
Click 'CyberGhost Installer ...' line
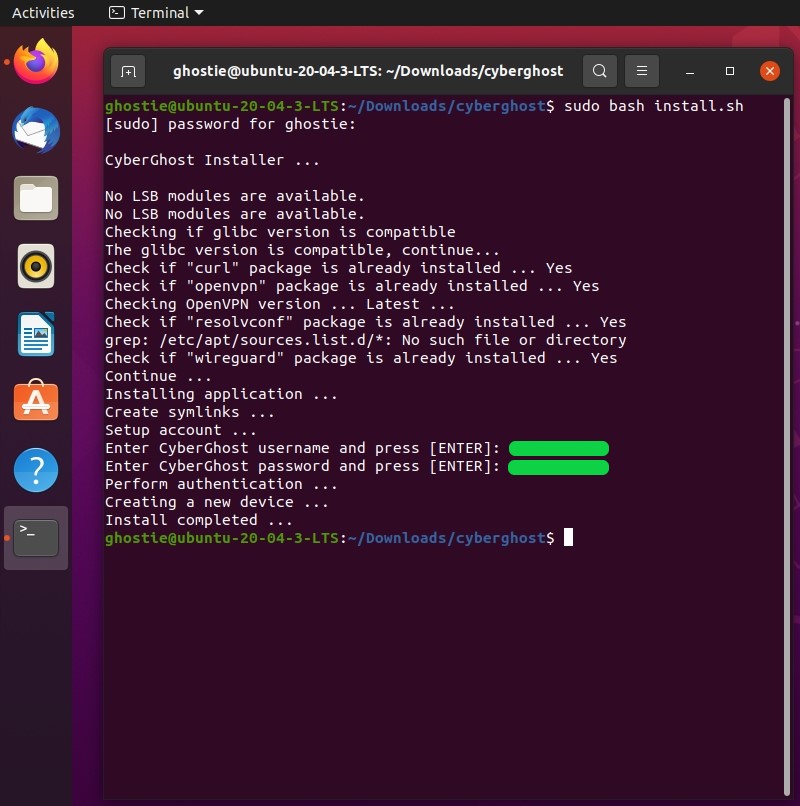212,160
